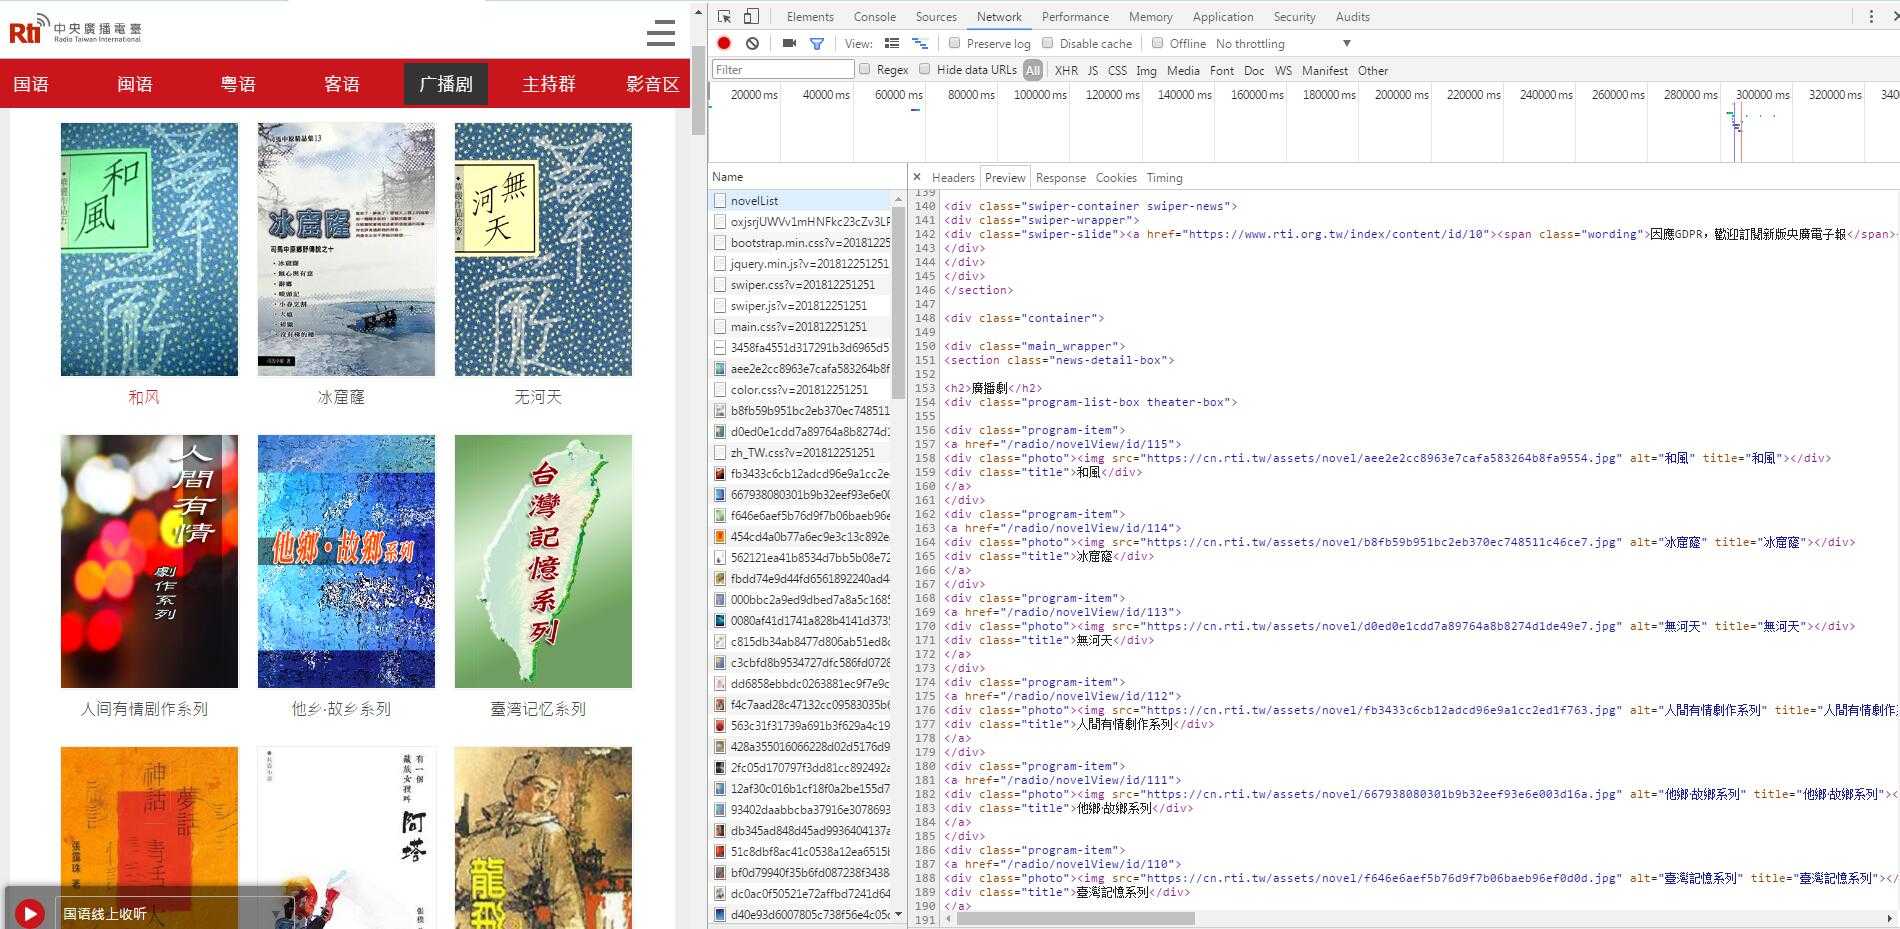Toggle the network filter funnel icon
Screen dimensions: 1900x929
coord(817,43)
